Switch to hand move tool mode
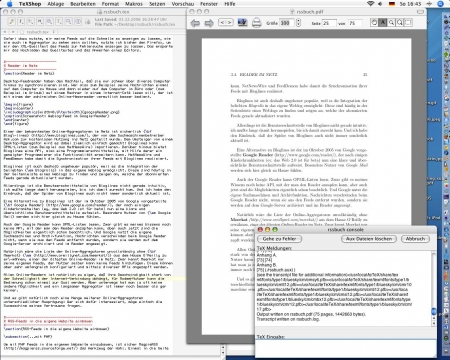The height and width of the screenshot is (360, 450). (x=374, y=23)
